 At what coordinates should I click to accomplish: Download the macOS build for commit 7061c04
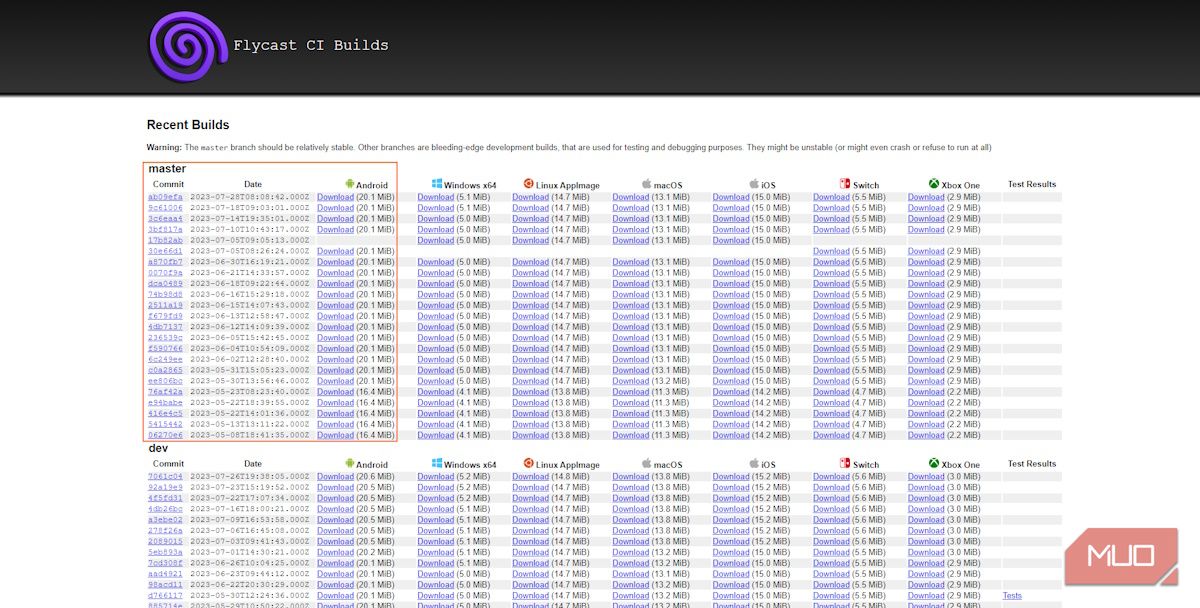point(630,476)
